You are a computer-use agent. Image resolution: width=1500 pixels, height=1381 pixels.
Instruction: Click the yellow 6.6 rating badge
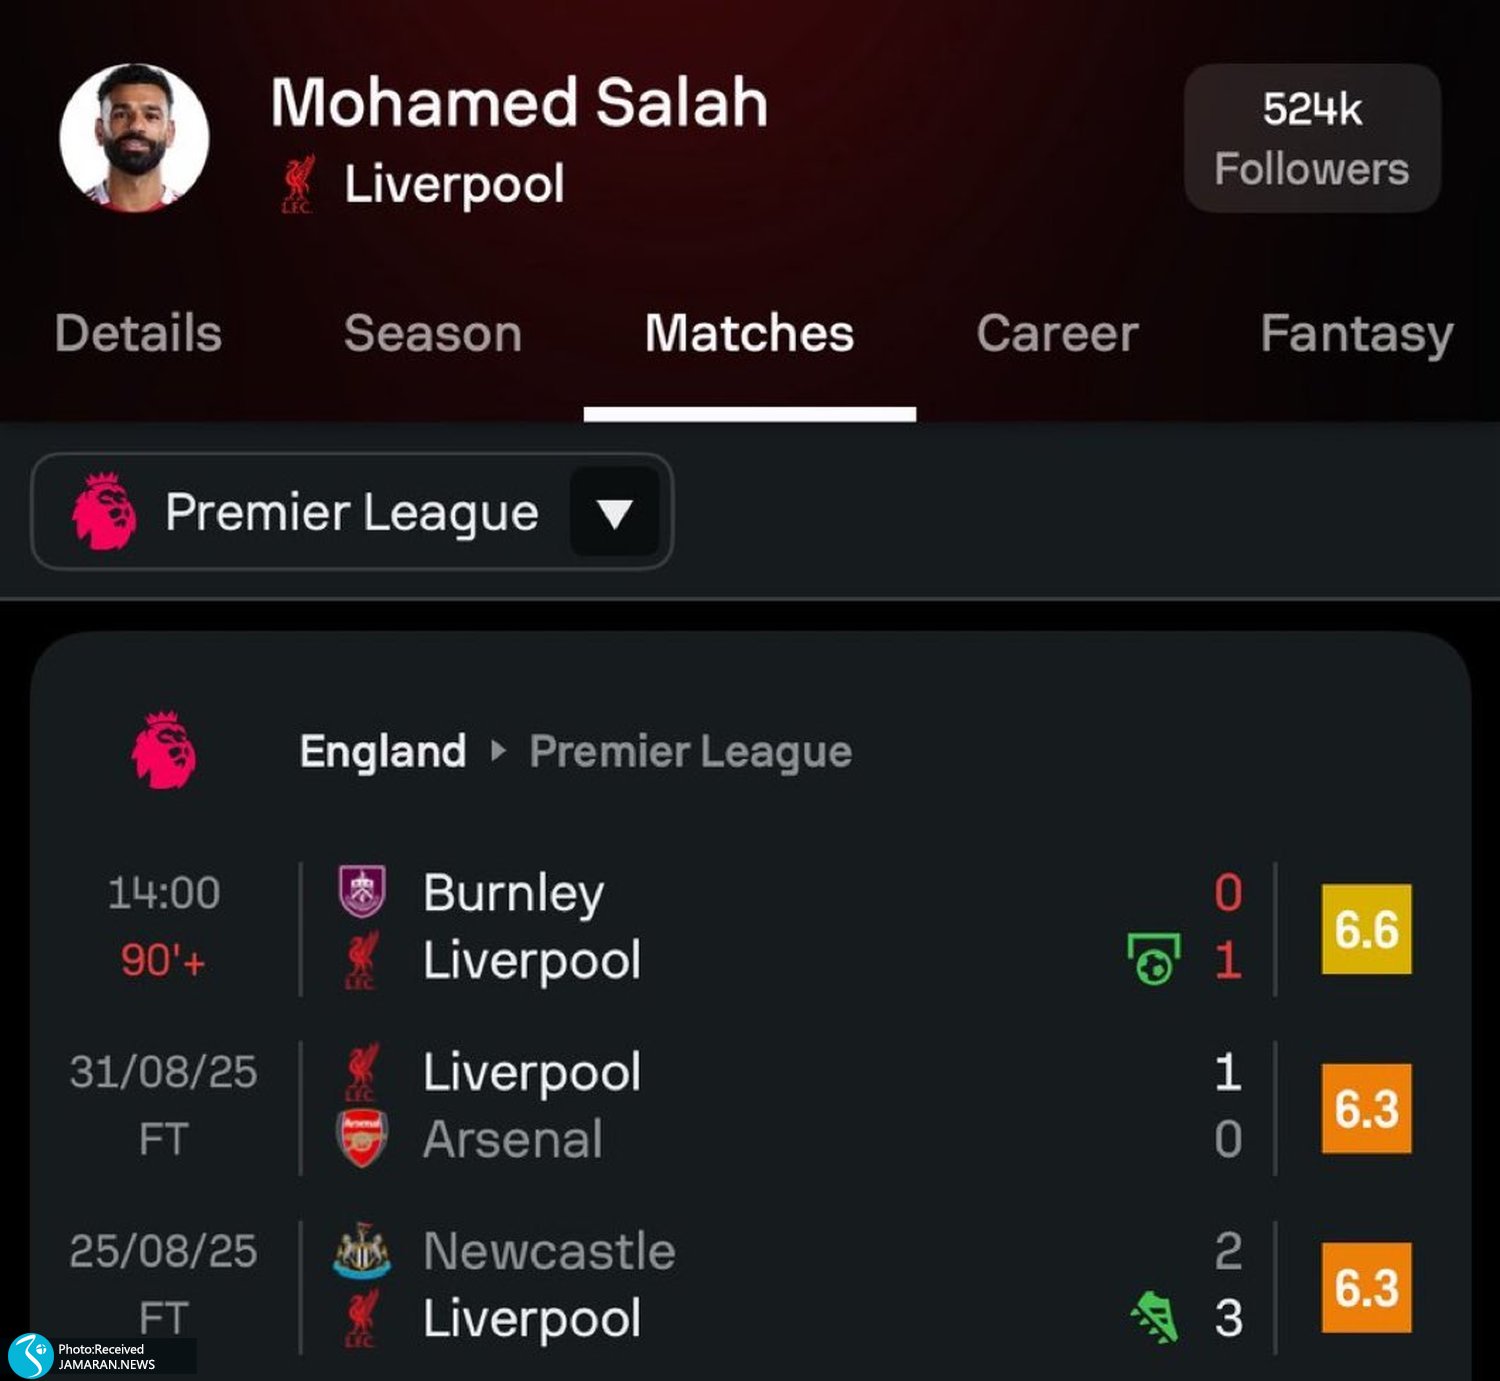click(x=1366, y=929)
